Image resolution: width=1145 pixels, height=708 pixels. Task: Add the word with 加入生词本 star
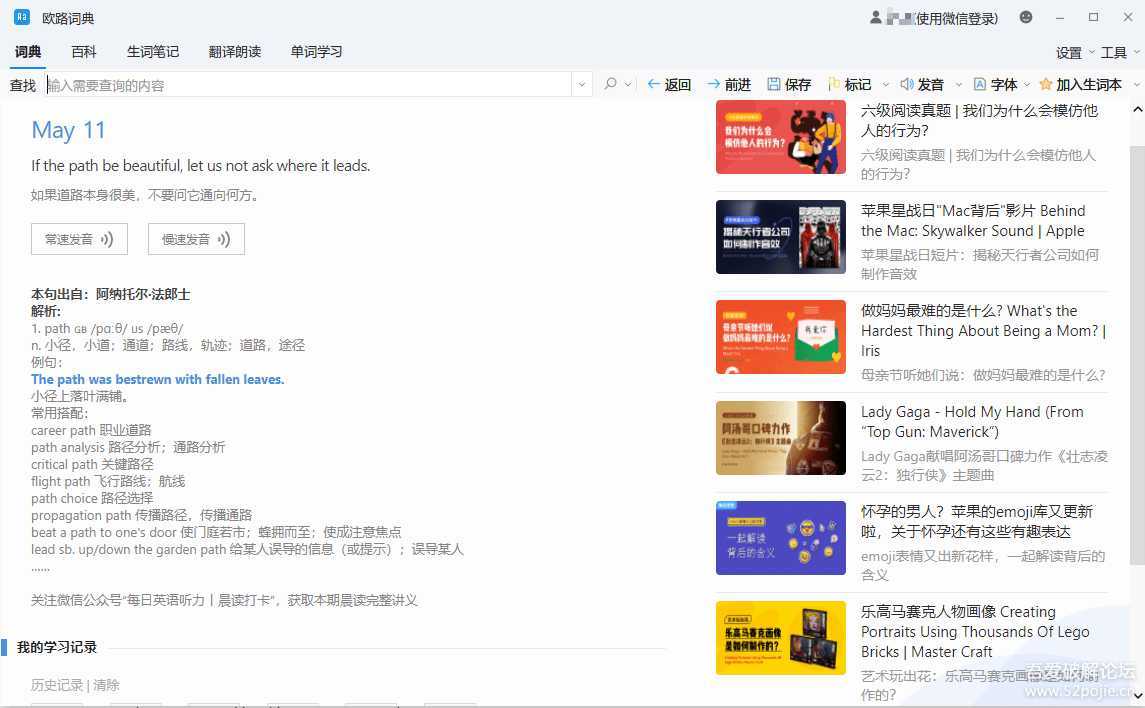[1080, 85]
